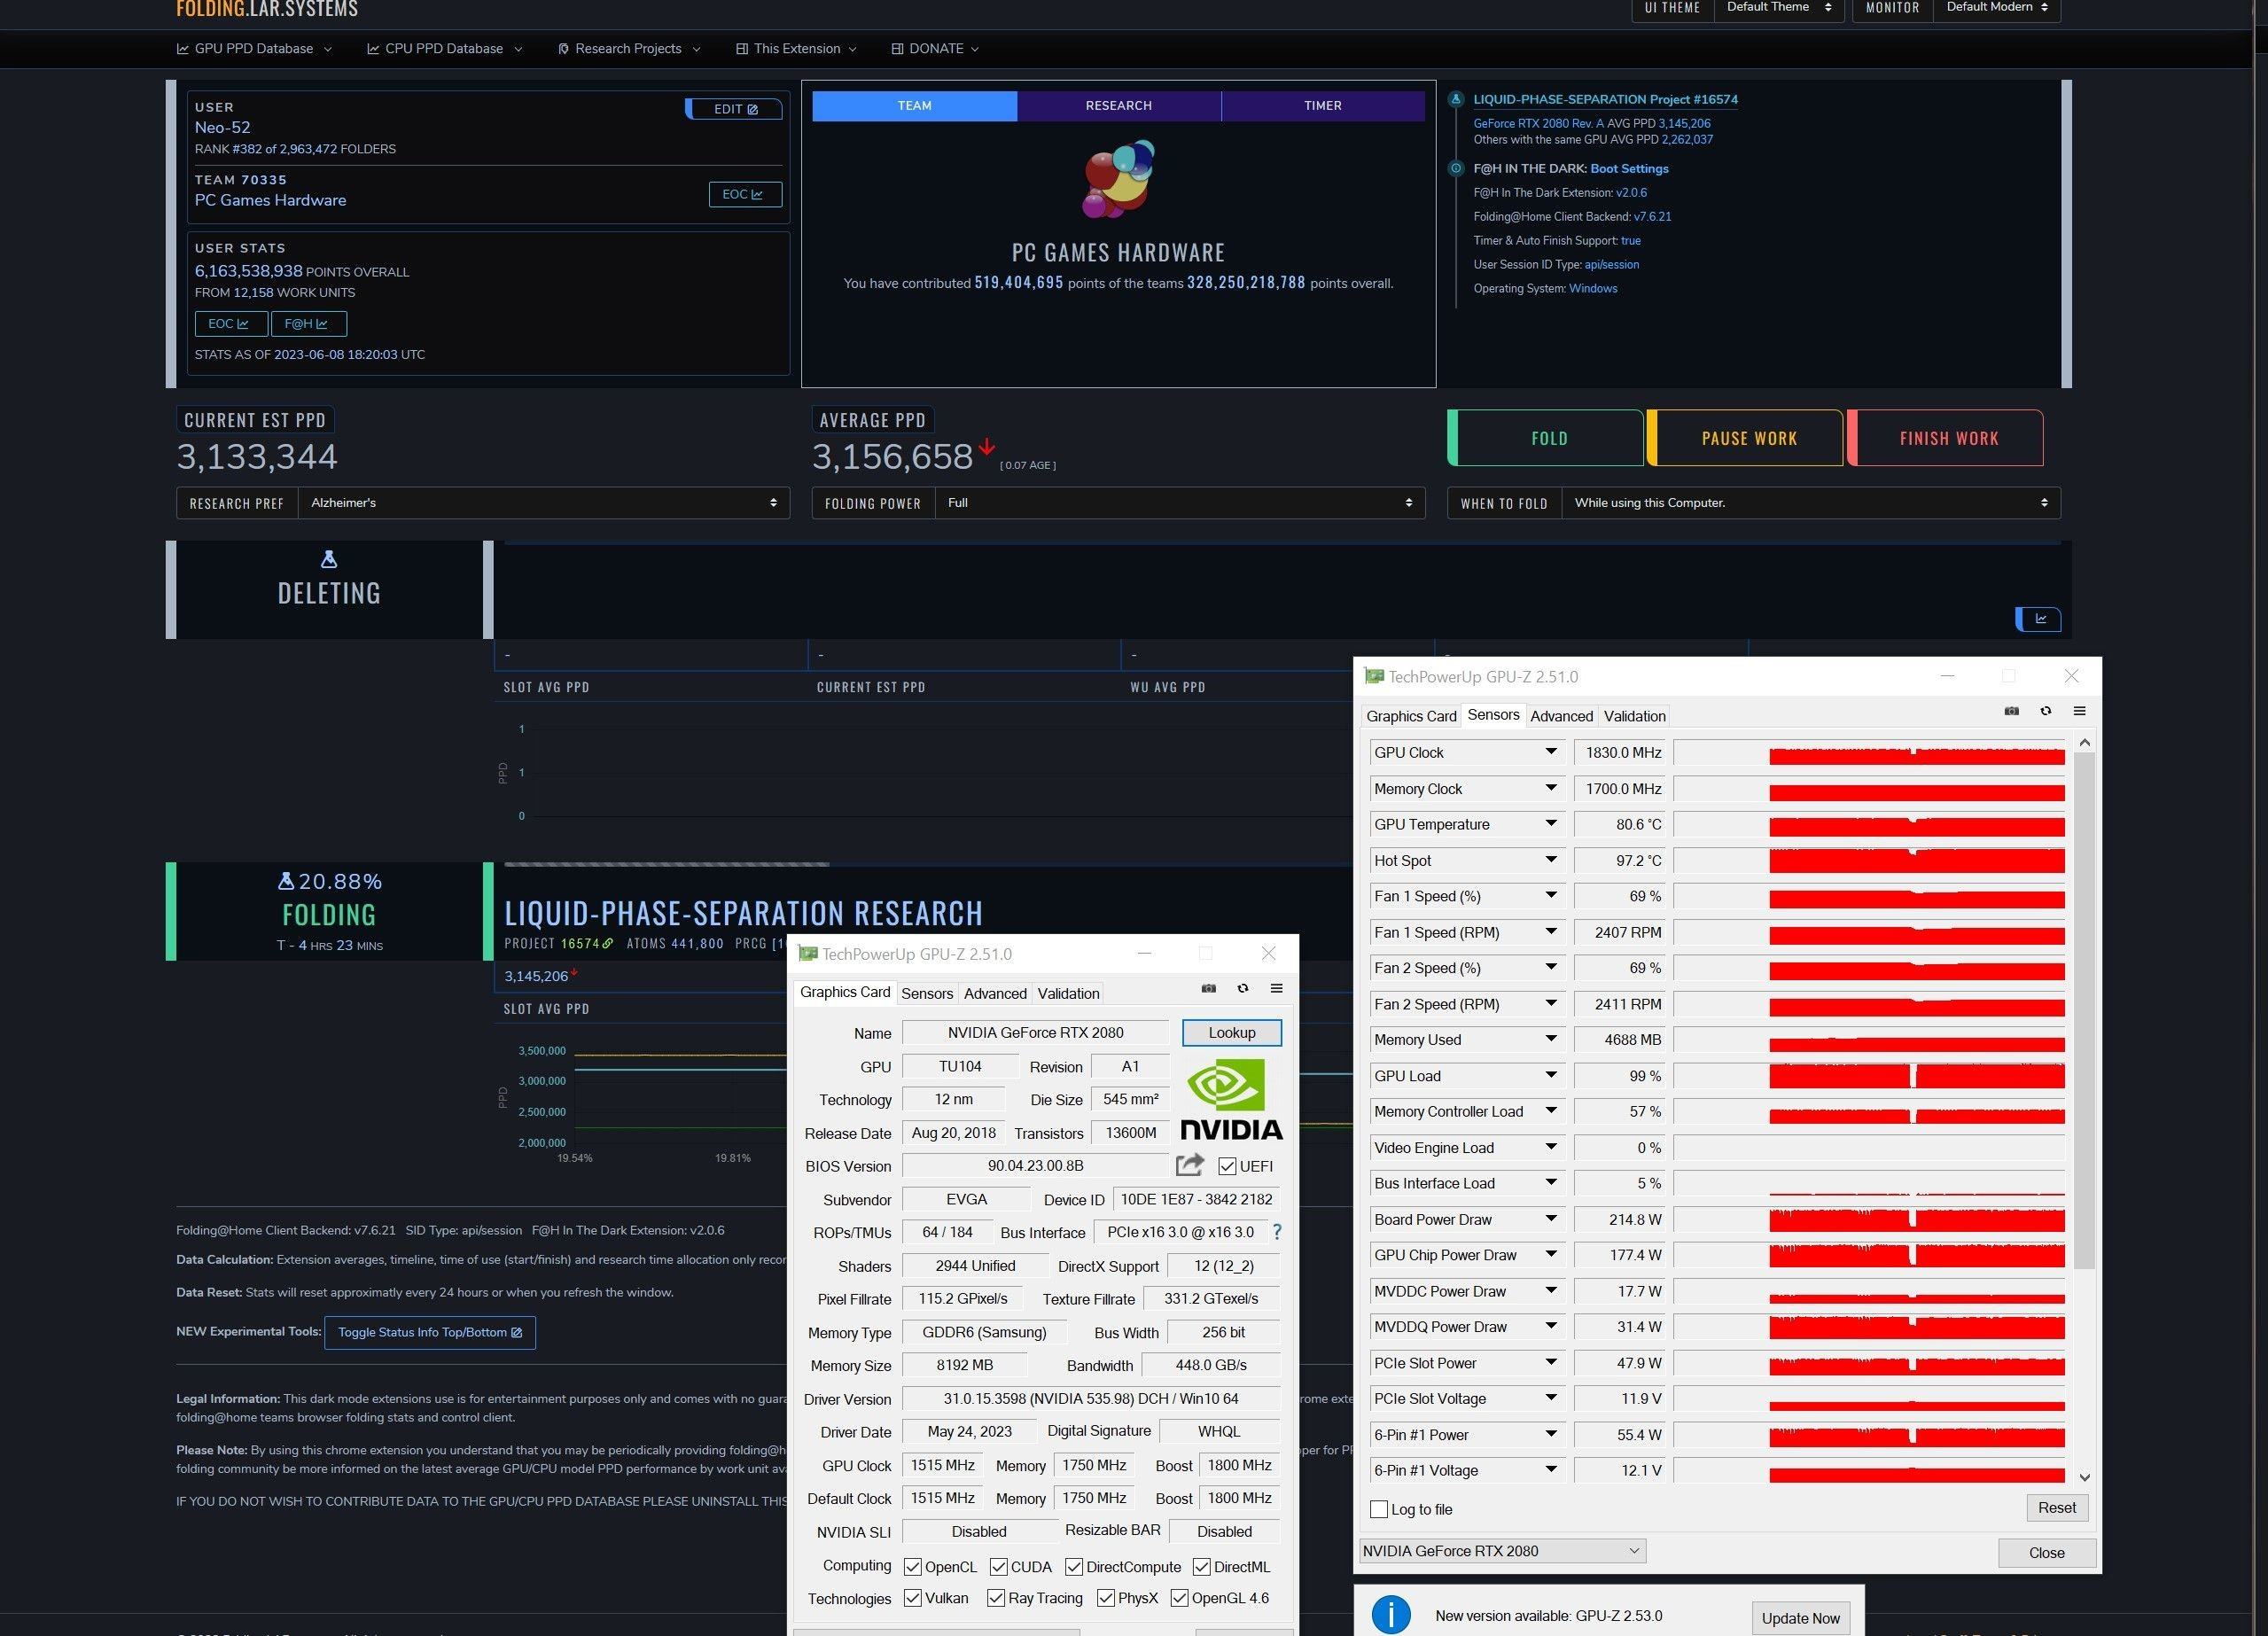Open NVIDIA GeForce RTX 2080 device selector

point(1501,1551)
